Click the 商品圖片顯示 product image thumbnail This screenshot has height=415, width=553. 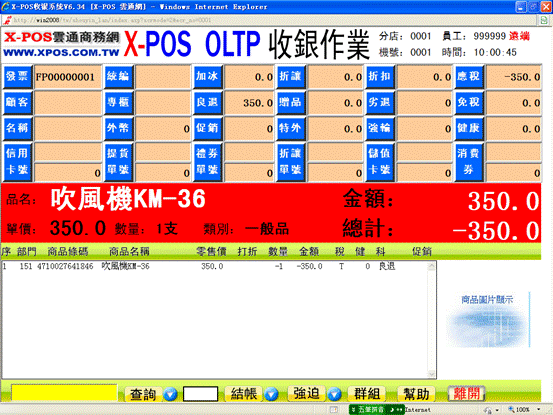click(x=487, y=319)
